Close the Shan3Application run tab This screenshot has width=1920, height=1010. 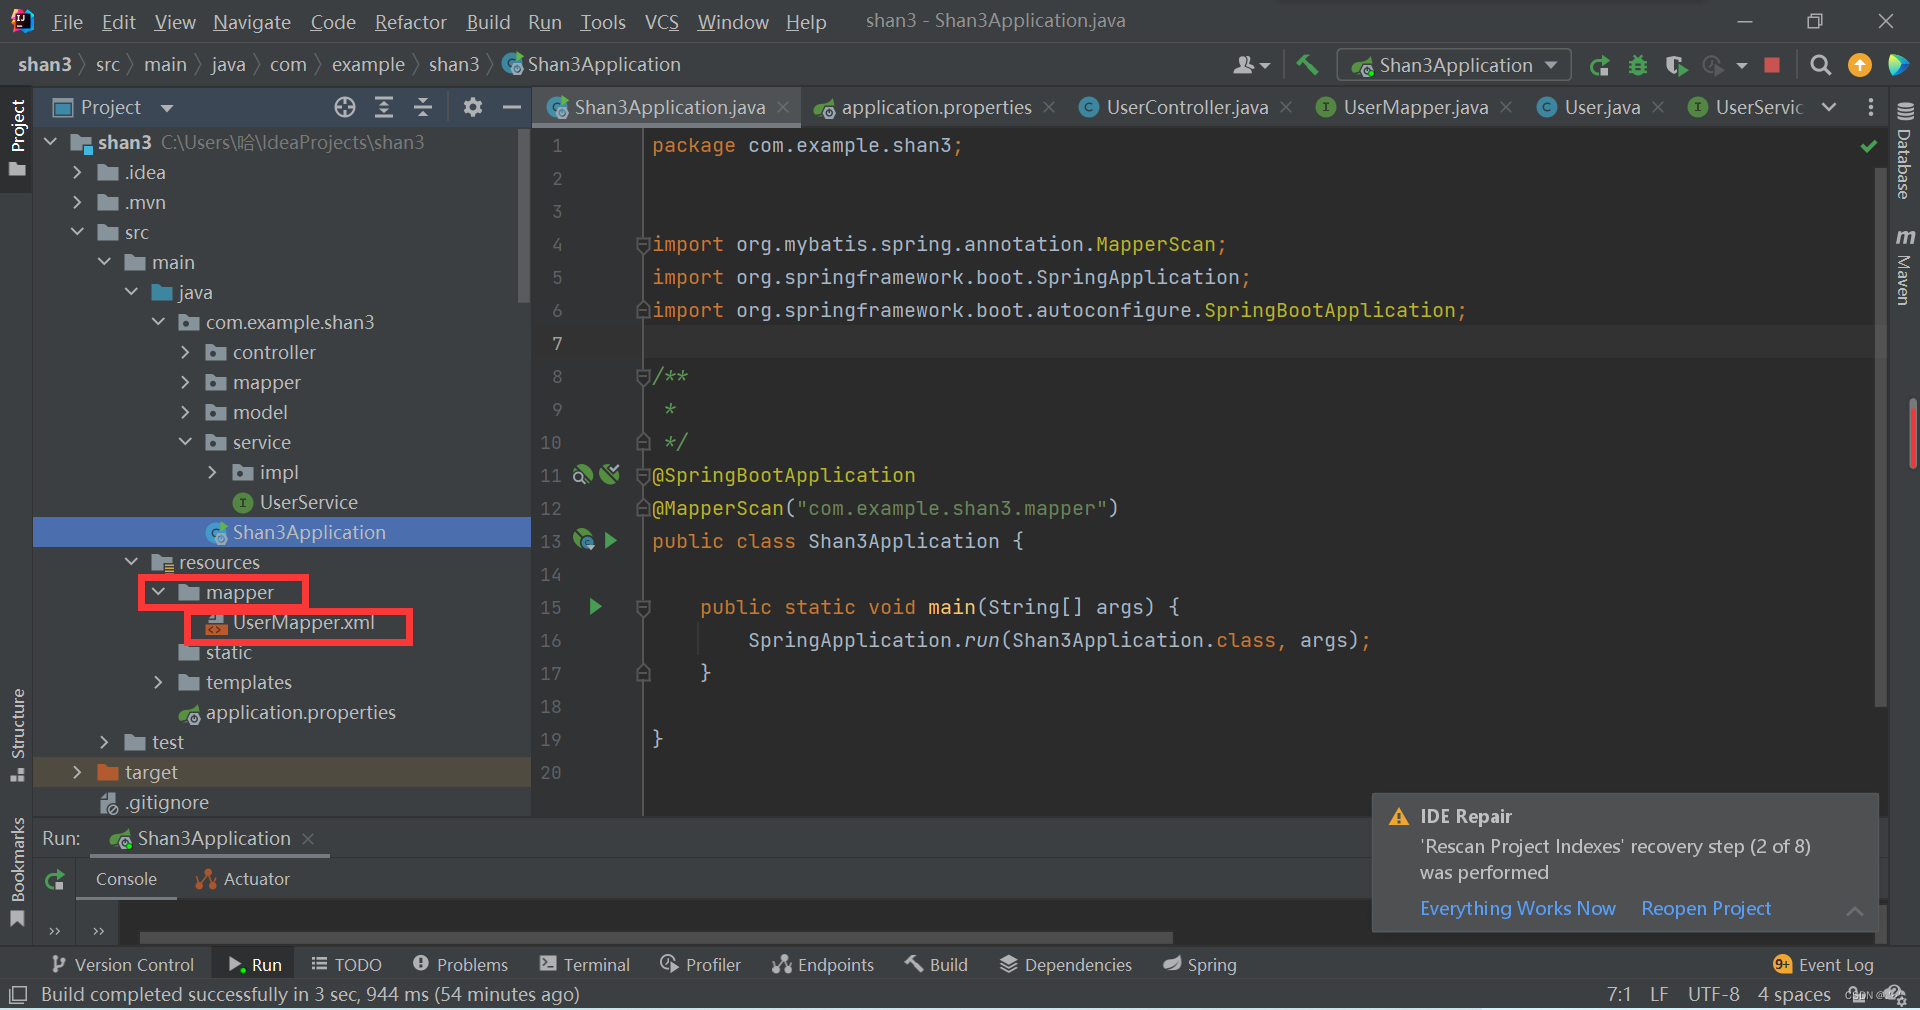coord(308,838)
